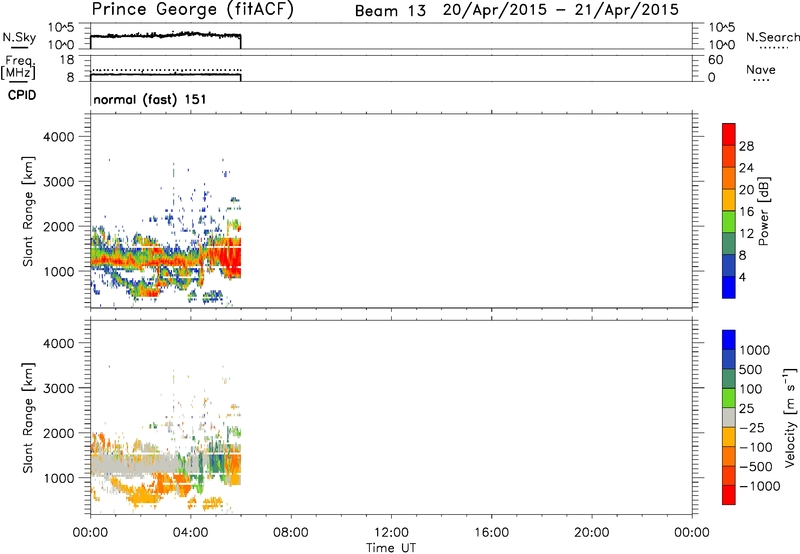Click the date range '20/Apr/2015 - 21/Apr/2015'
This screenshot has height=554, width=800.
561,10
